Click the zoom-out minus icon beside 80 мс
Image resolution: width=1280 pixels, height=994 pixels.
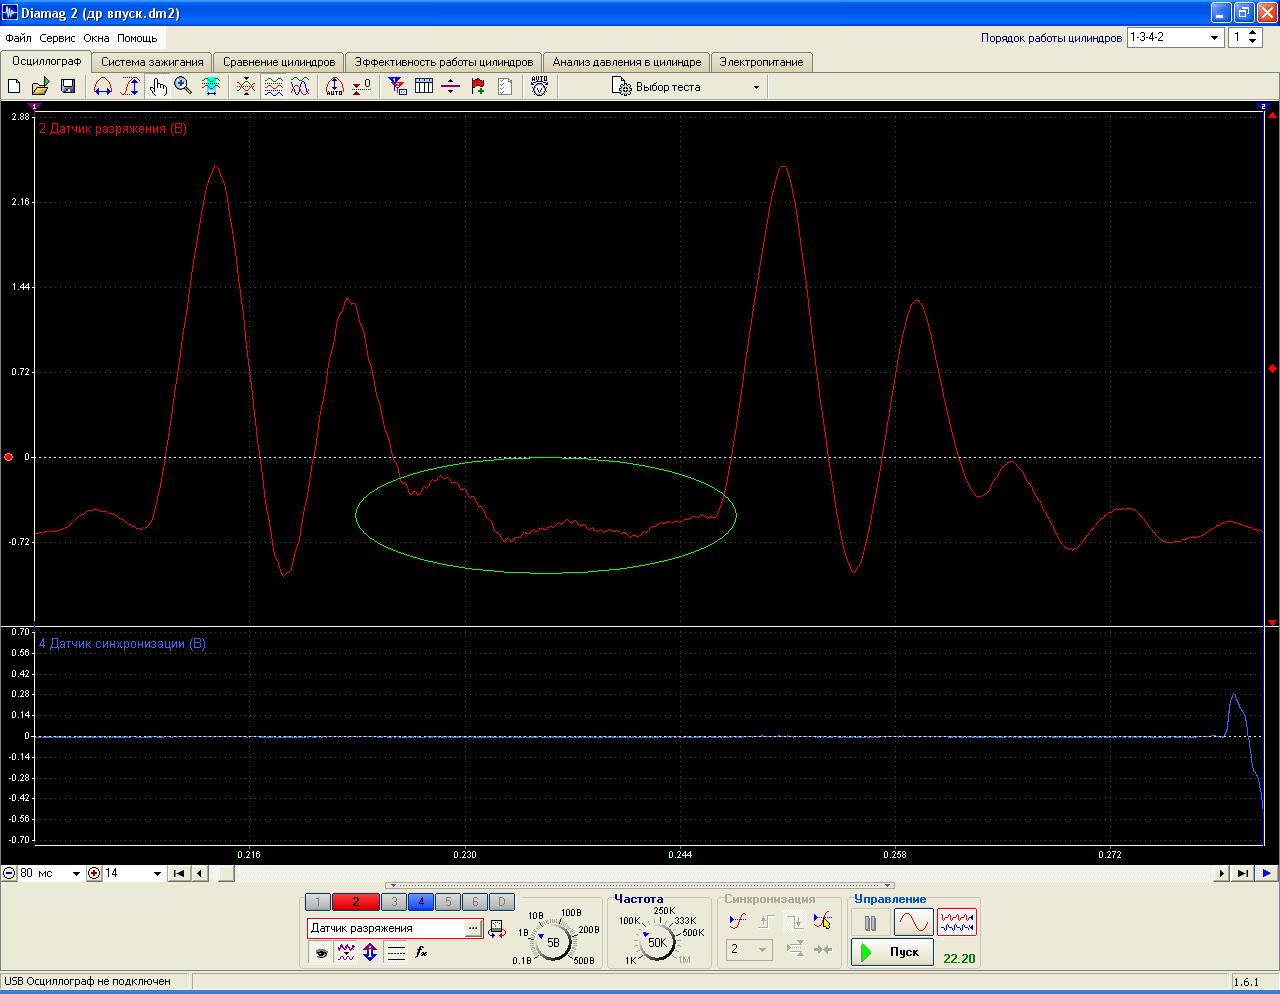pos(9,873)
